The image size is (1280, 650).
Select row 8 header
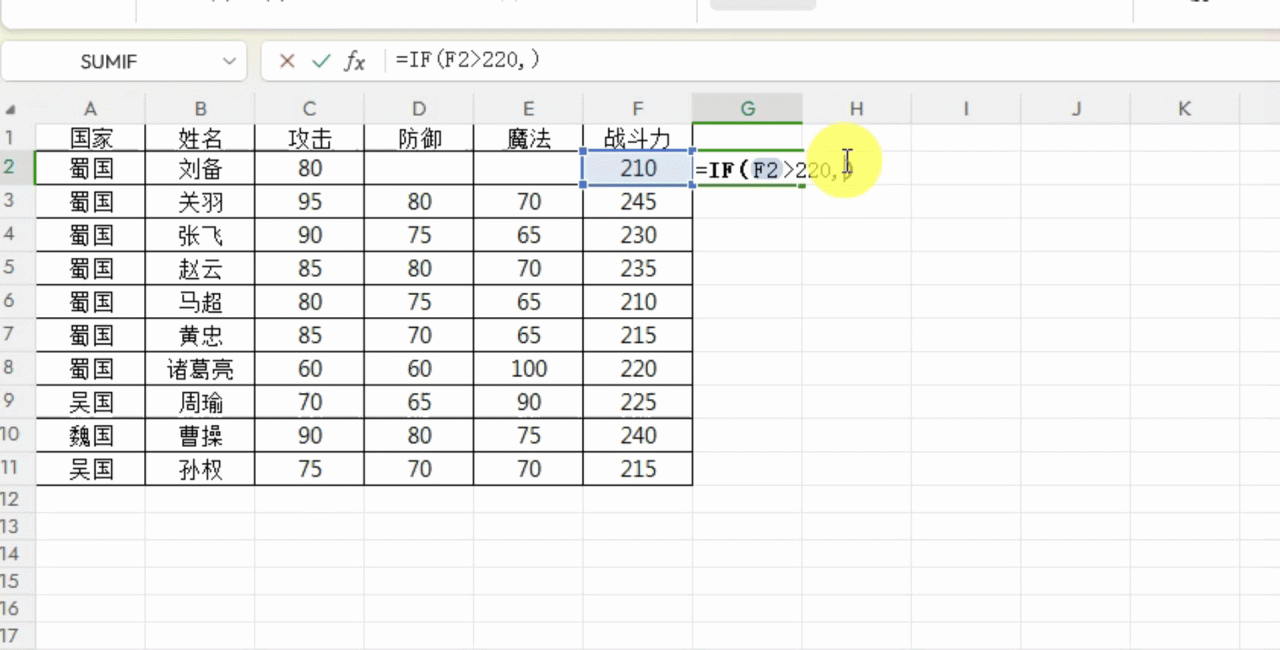[x=17, y=368]
